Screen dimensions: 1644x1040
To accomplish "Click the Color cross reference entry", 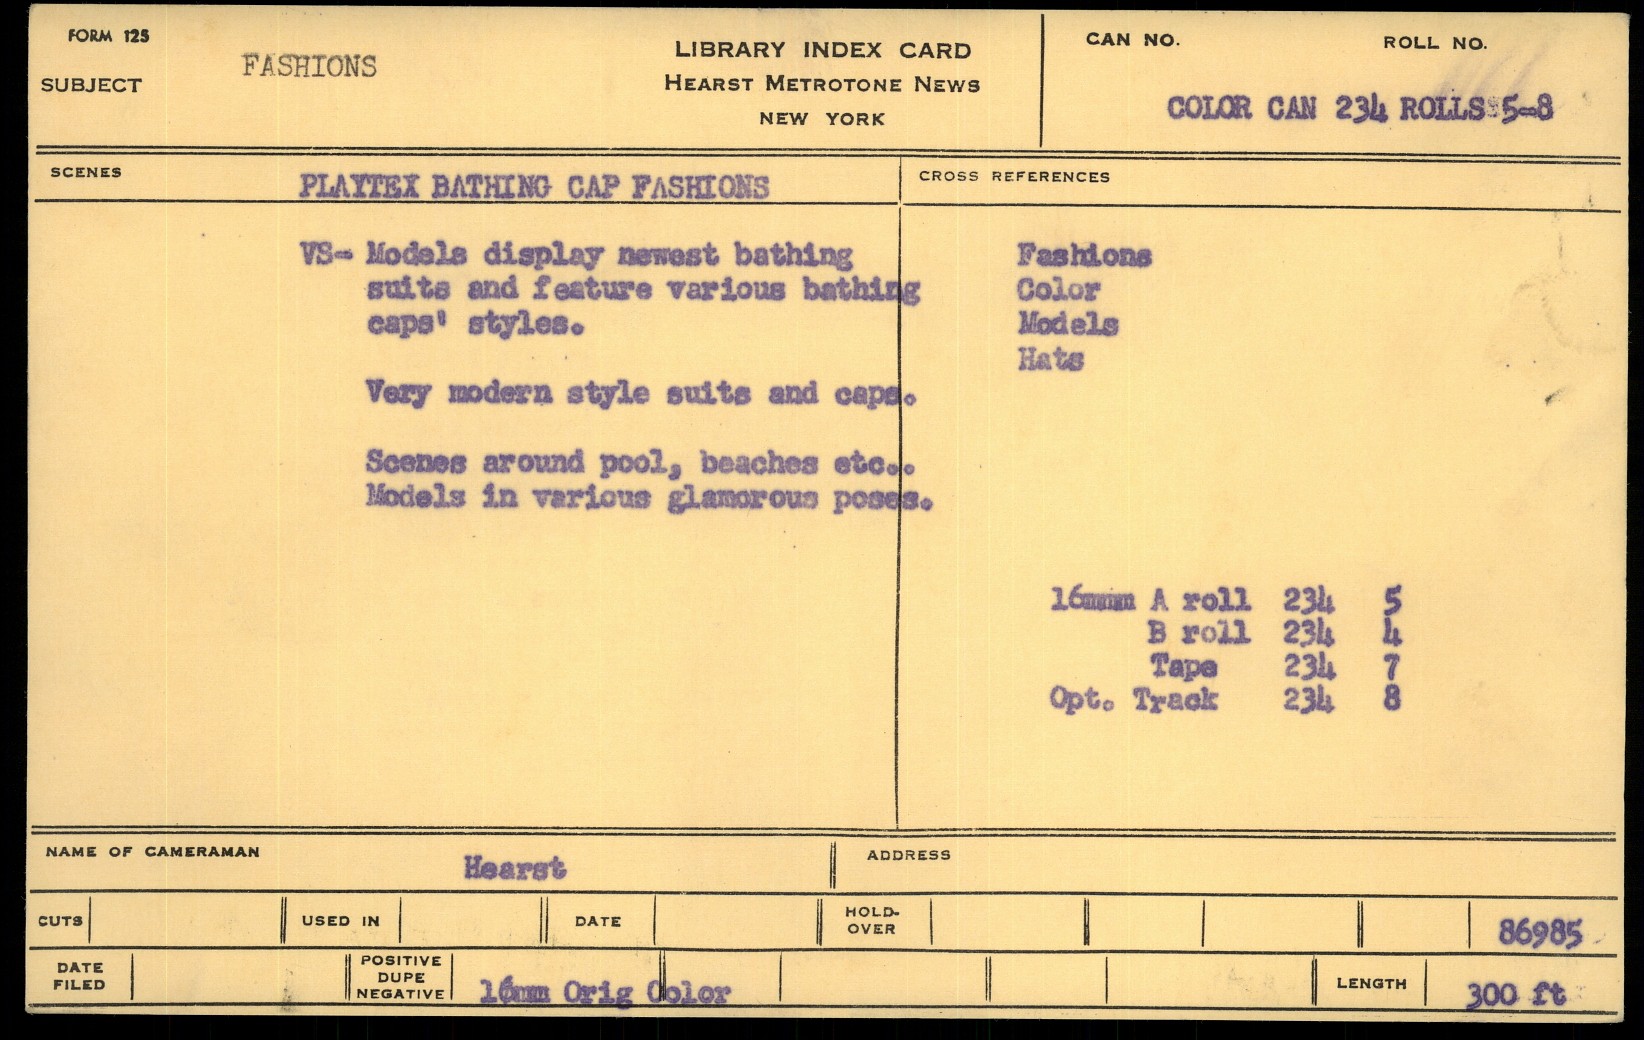I will (1058, 290).
